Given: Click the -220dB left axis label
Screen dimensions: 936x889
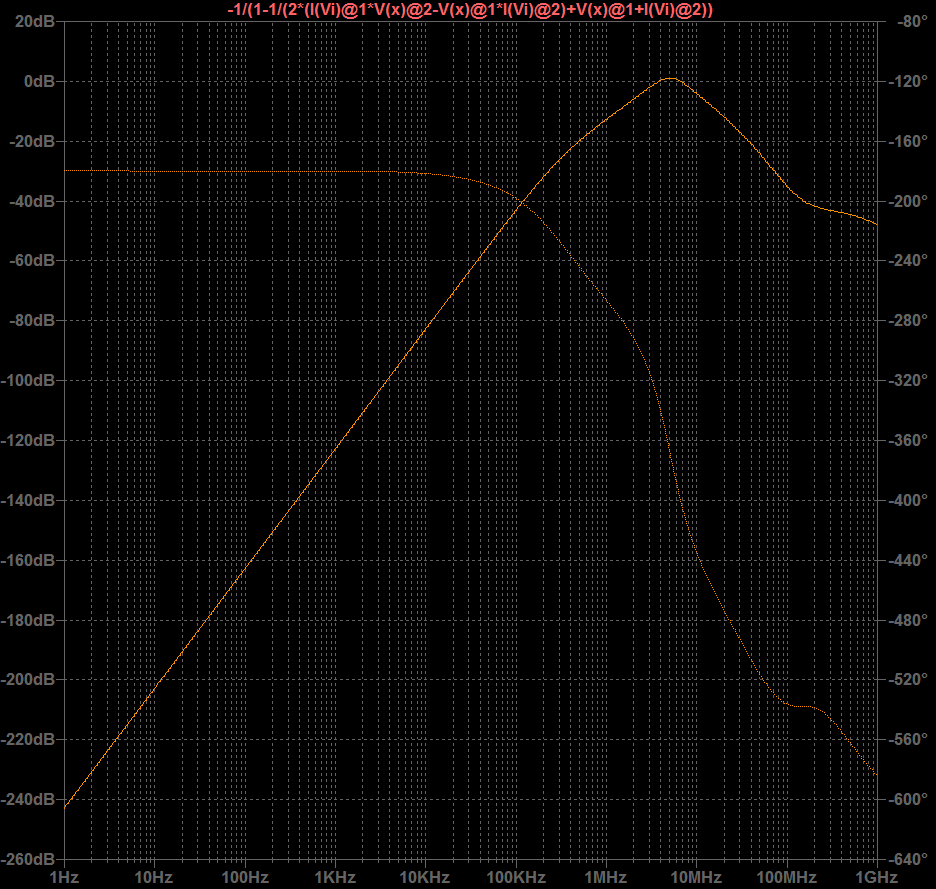Looking at the screenshot, I should 27,740.
